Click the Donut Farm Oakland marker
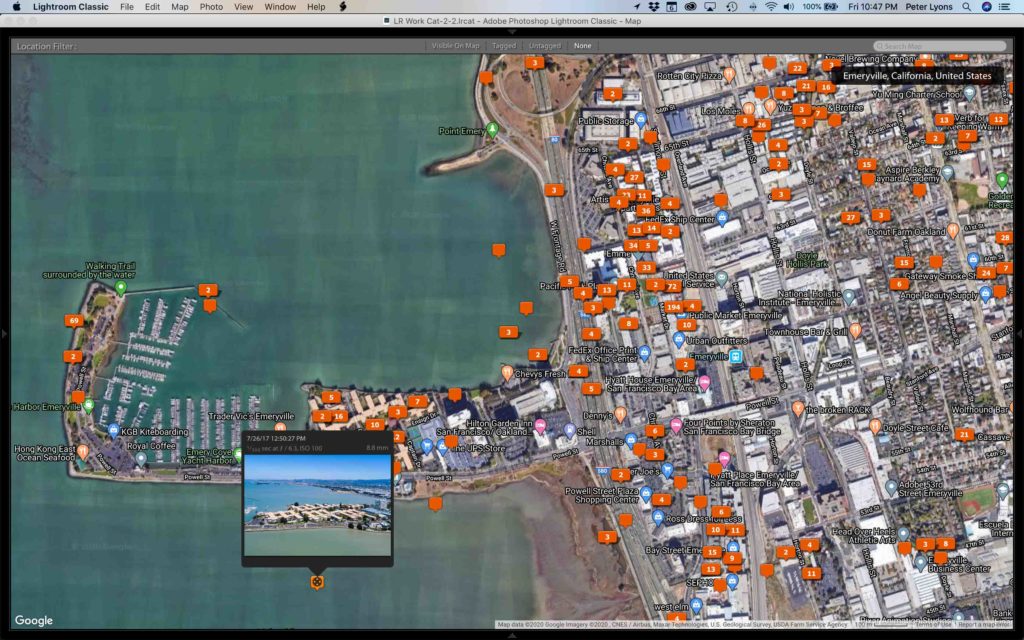1024x640 pixels. (x=953, y=230)
